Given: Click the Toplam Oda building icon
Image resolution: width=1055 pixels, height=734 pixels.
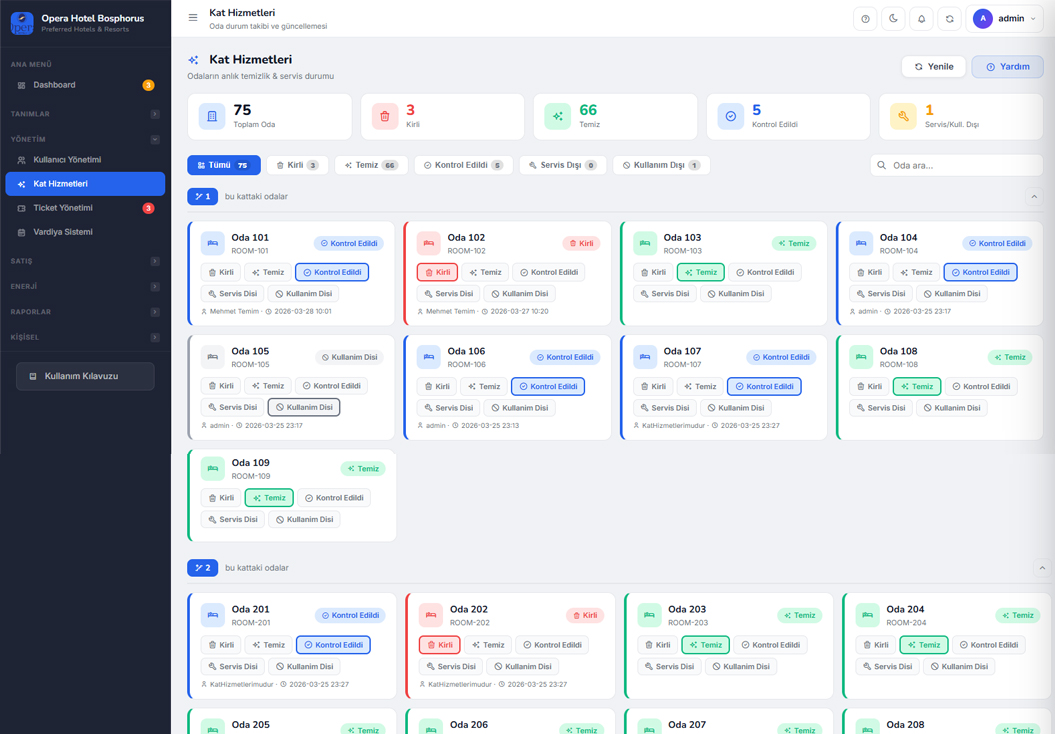Looking at the screenshot, I should [212, 117].
